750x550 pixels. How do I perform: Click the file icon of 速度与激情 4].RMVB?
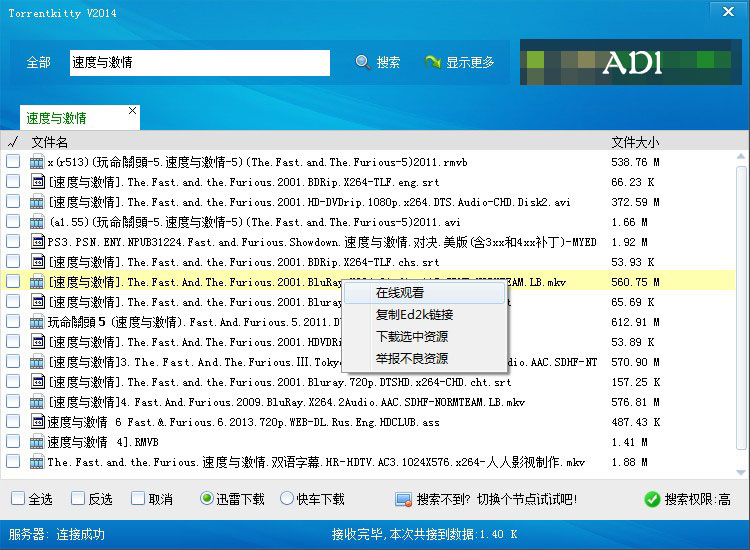(37, 442)
